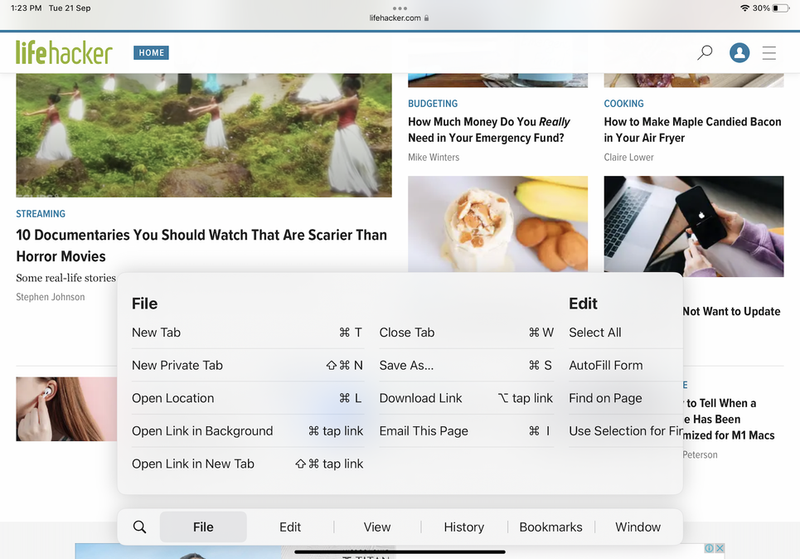Open Maple Candied Bacon article link
The image size is (800, 559).
(692, 130)
